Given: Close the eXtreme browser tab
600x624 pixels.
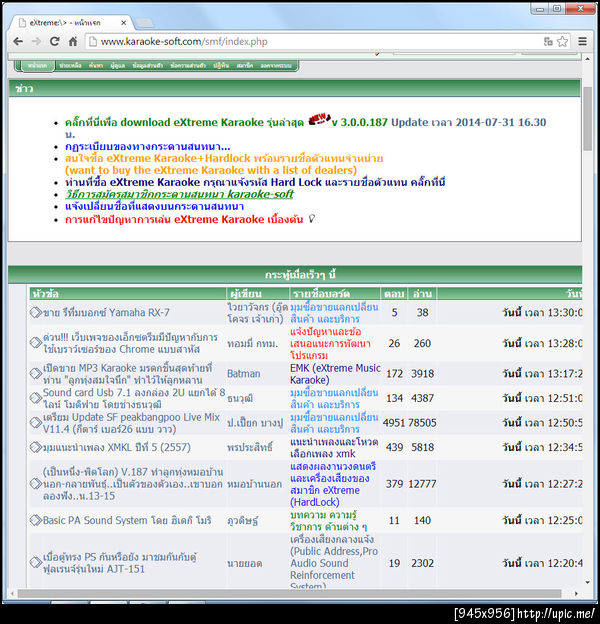Looking at the screenshot, I should coord(123,23).
